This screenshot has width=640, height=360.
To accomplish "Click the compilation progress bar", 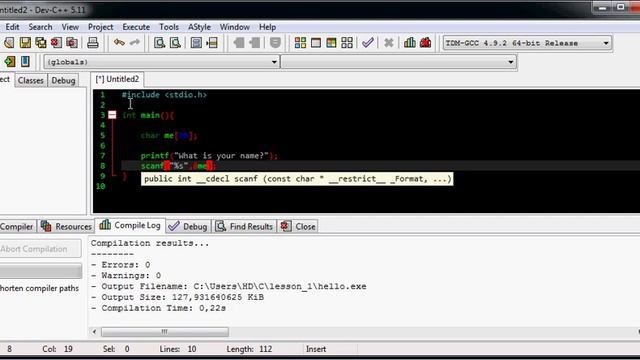I will coord(40,271).
